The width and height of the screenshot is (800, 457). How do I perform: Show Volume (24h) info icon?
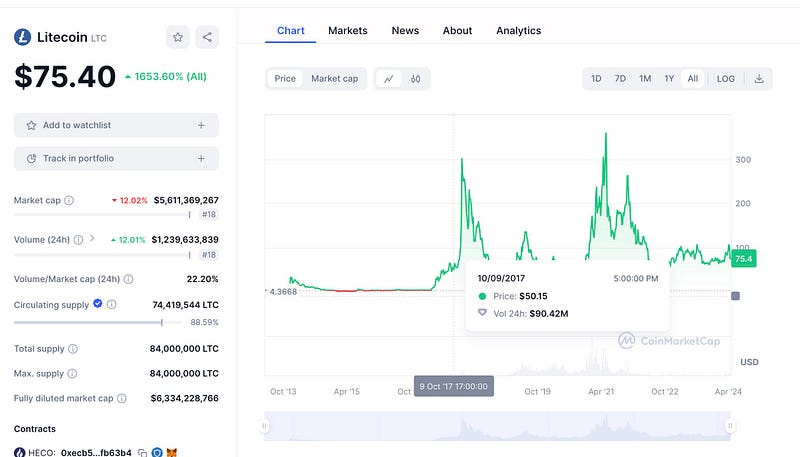click(x=78, y=240)
